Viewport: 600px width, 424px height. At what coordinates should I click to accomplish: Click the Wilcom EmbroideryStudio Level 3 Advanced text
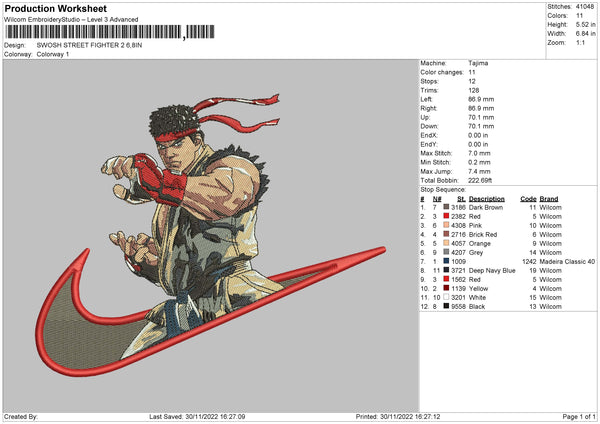pyautogui.click(x=71, y=20)
